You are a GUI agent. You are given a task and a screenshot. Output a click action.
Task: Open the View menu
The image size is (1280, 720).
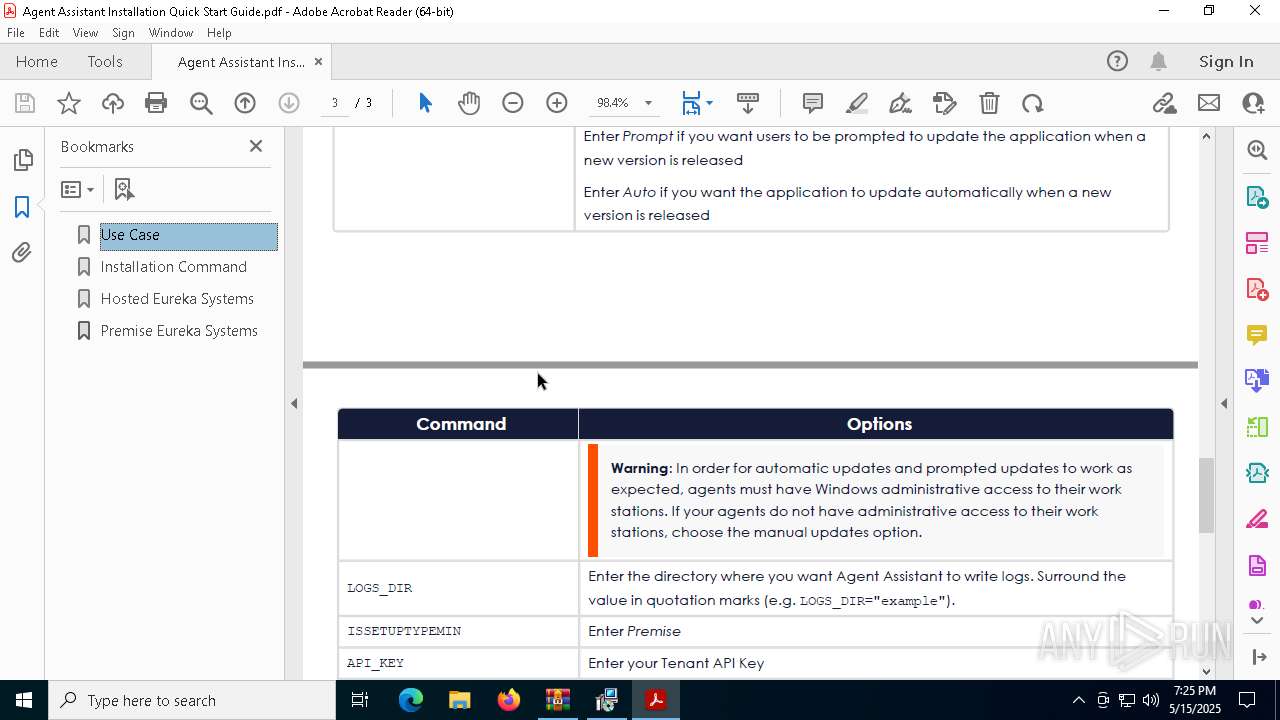(85, 33)
